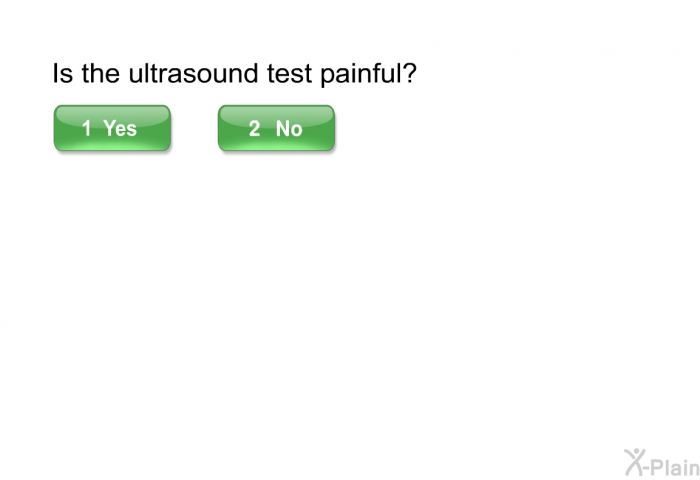Click the word "Yes" on the first button
The image size is (700, 480).
120,128
